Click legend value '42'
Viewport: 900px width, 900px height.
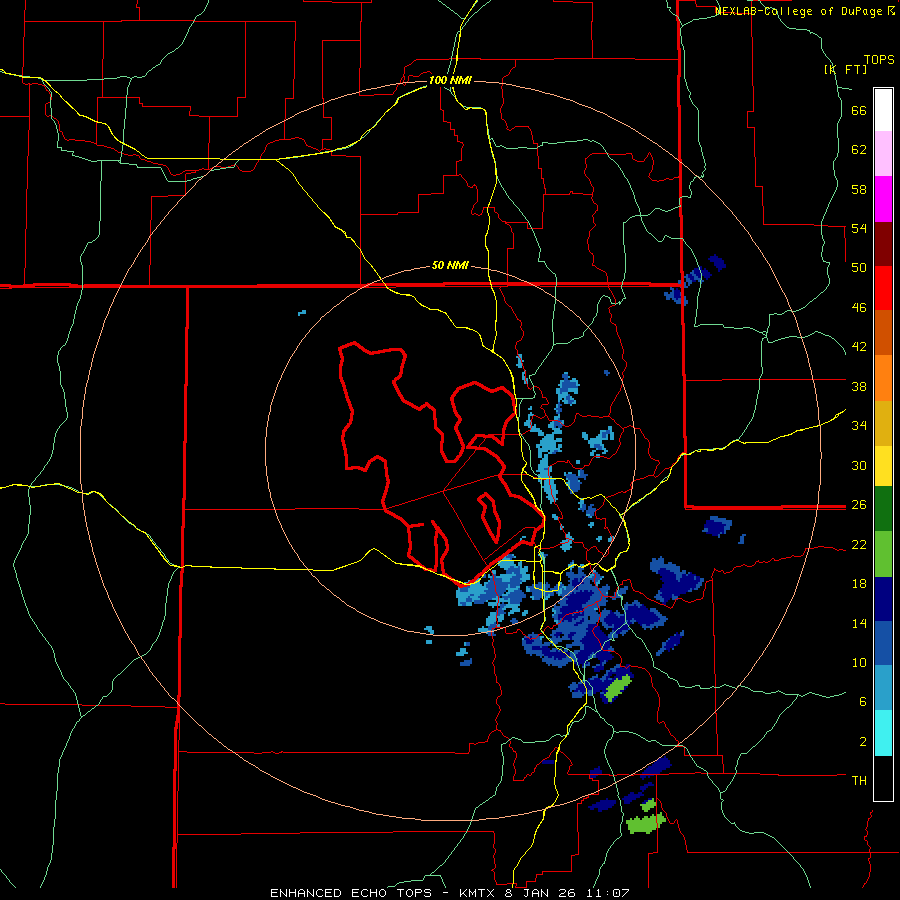pyautogui.click(x=859, y=347)
